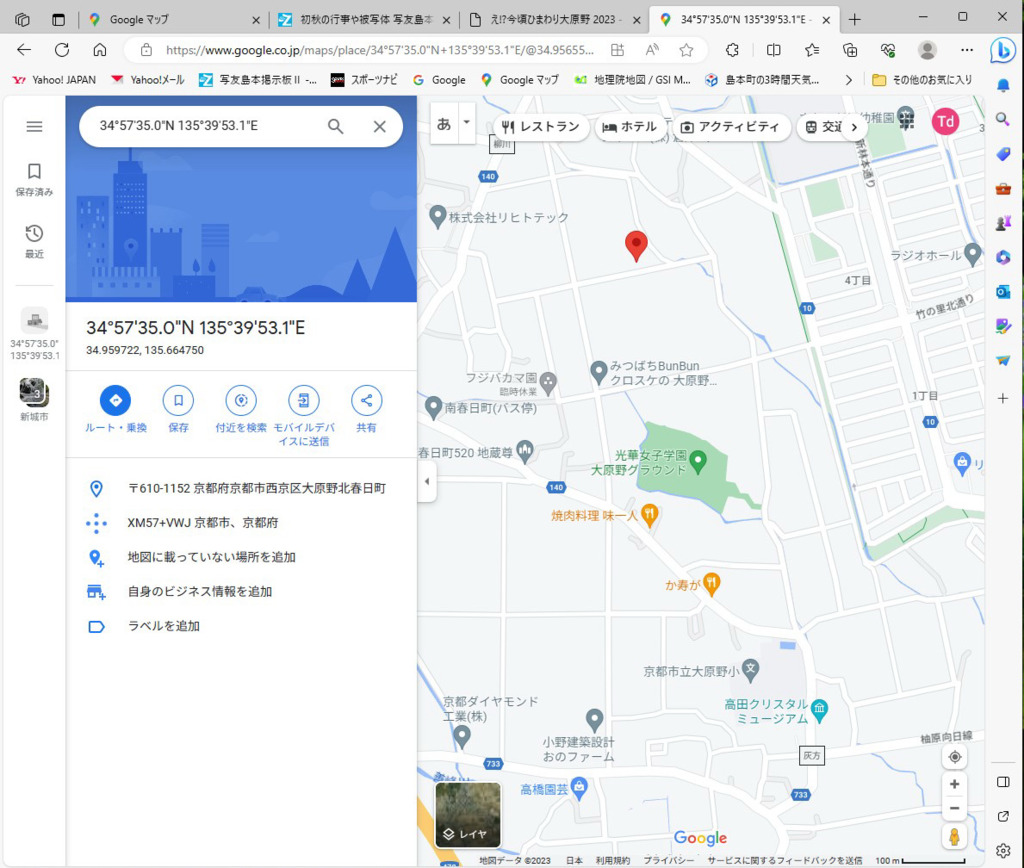
Task: Click 地図に載っていない場所を追加
Action: [x=212, y=557]
